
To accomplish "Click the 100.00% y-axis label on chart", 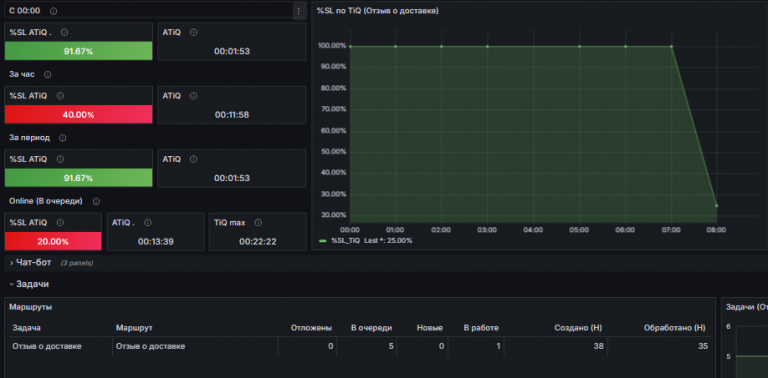I will tap(333, 46).
